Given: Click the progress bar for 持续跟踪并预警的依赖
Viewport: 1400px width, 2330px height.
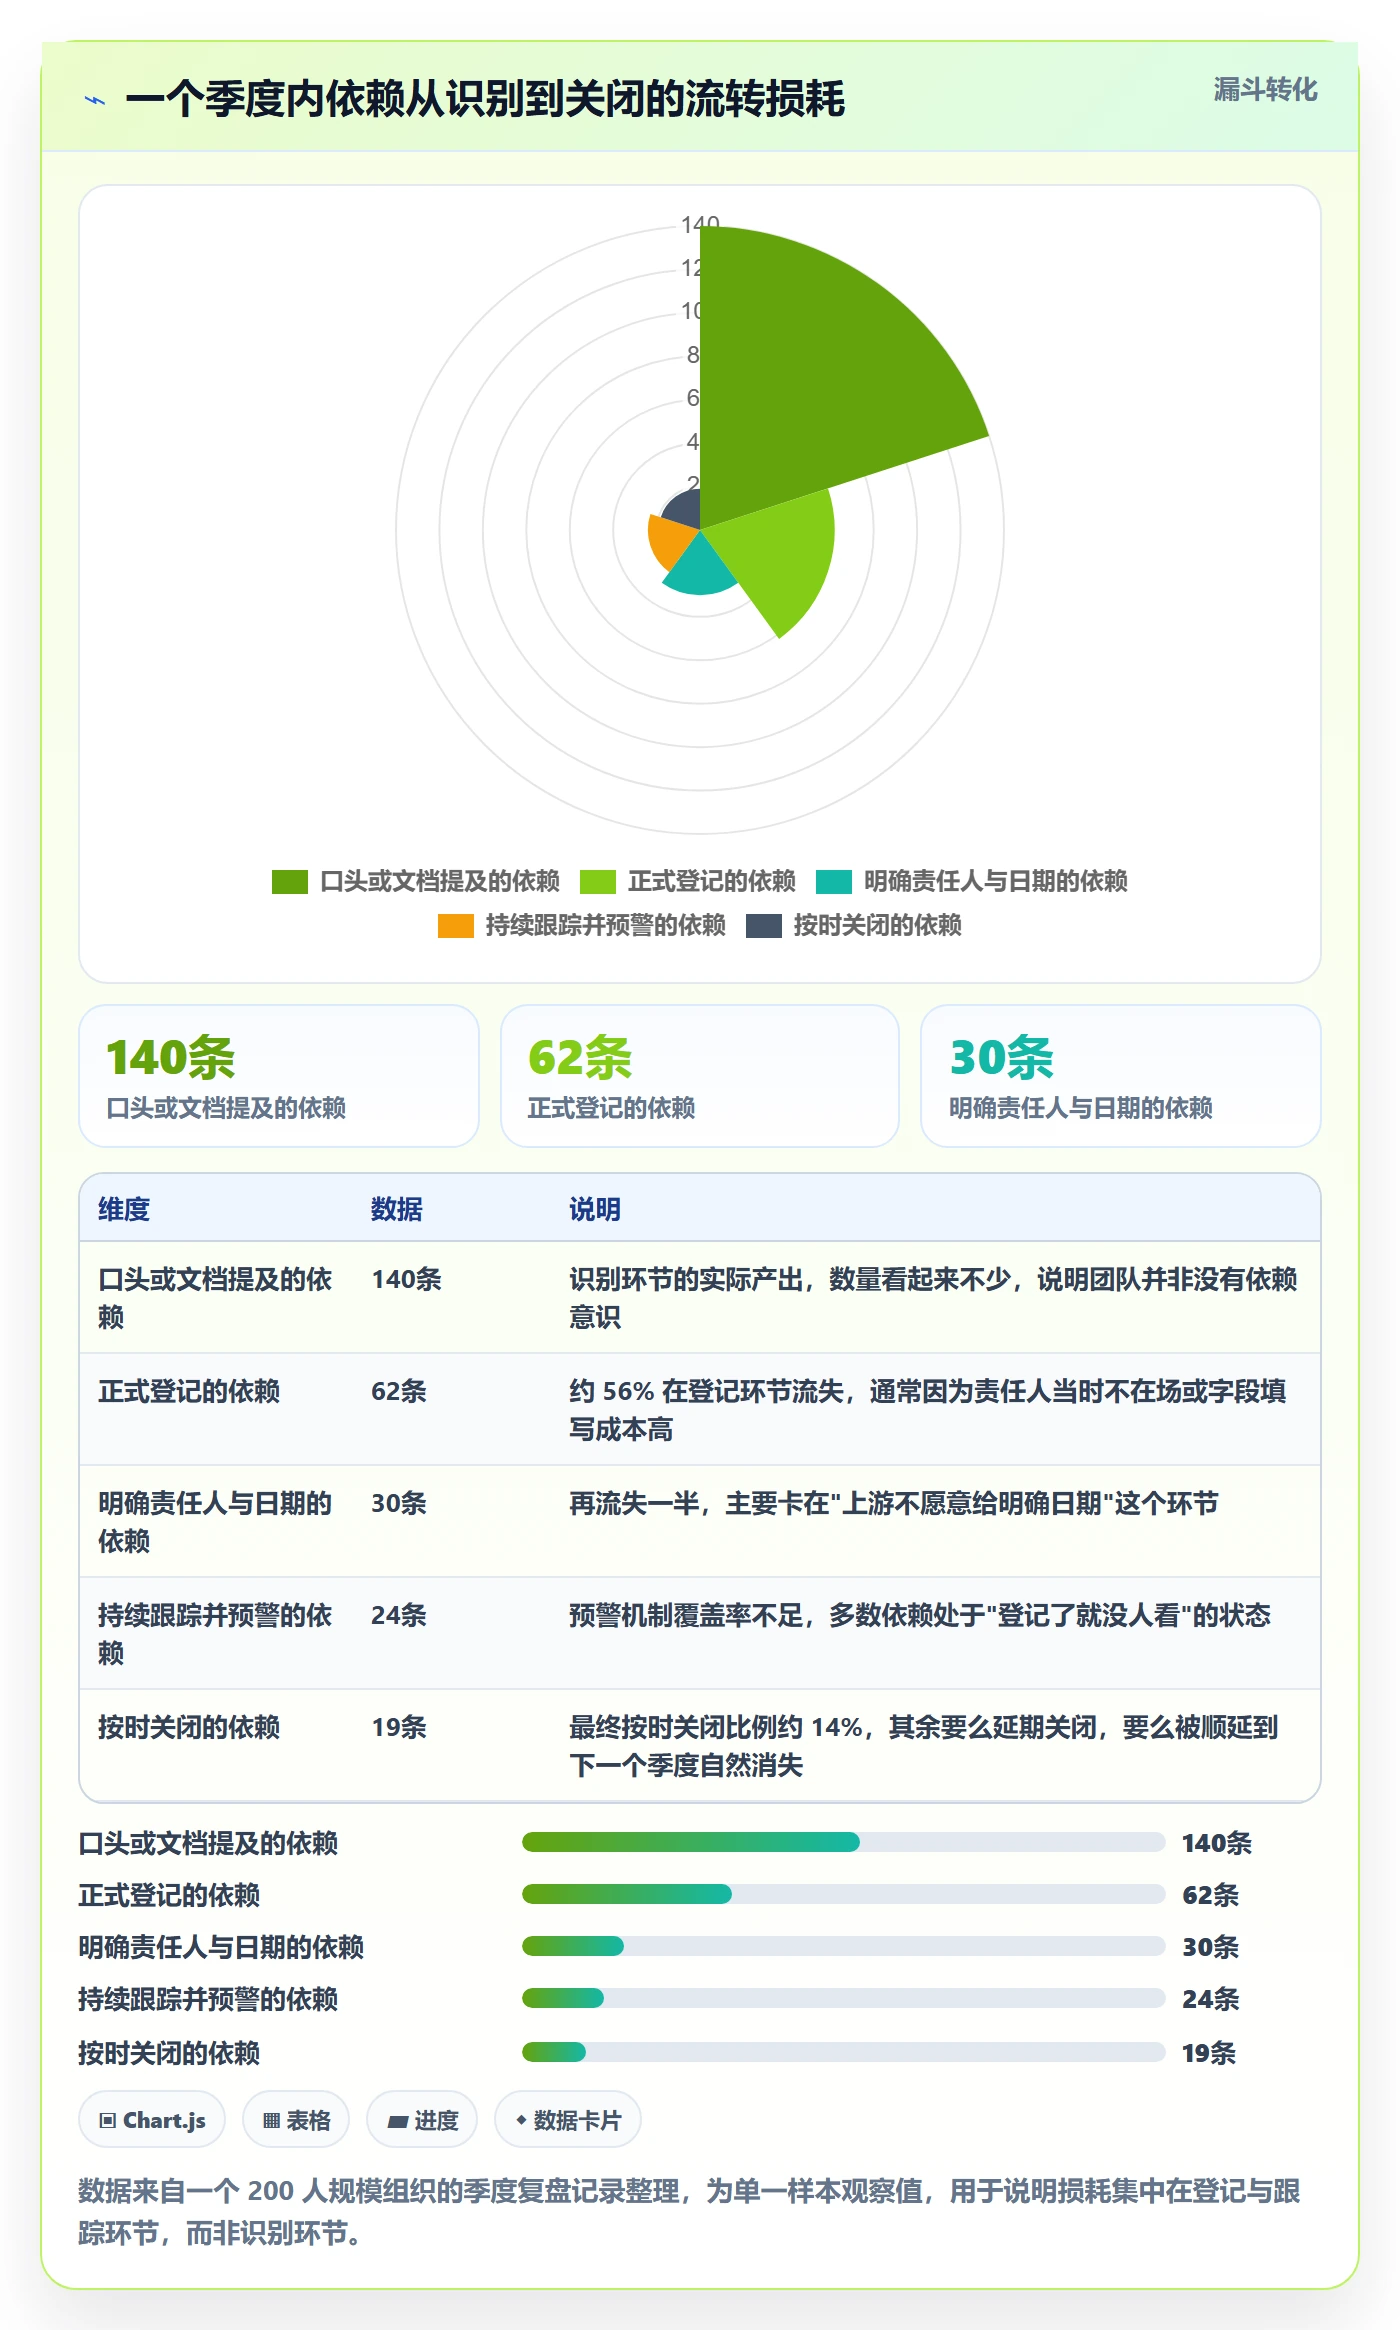Looking at the screenshot, I should point(844,1998).
